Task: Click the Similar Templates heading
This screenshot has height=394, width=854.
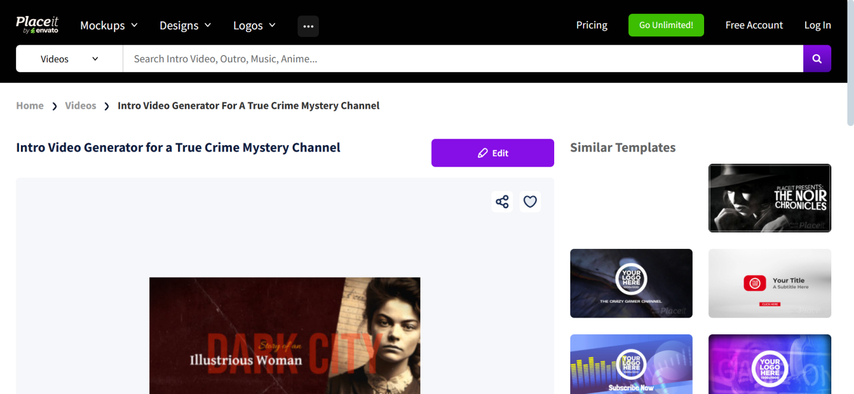Action: pyautogui.click(x=623, y=148)
